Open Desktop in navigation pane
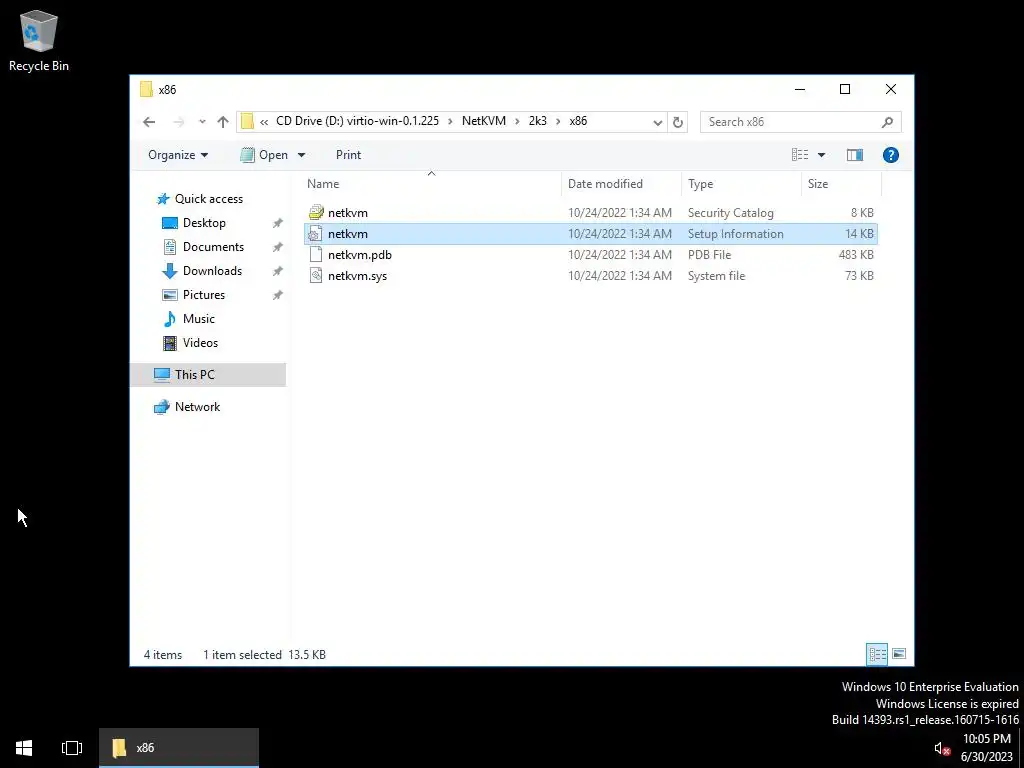 [x=204, y=223]
